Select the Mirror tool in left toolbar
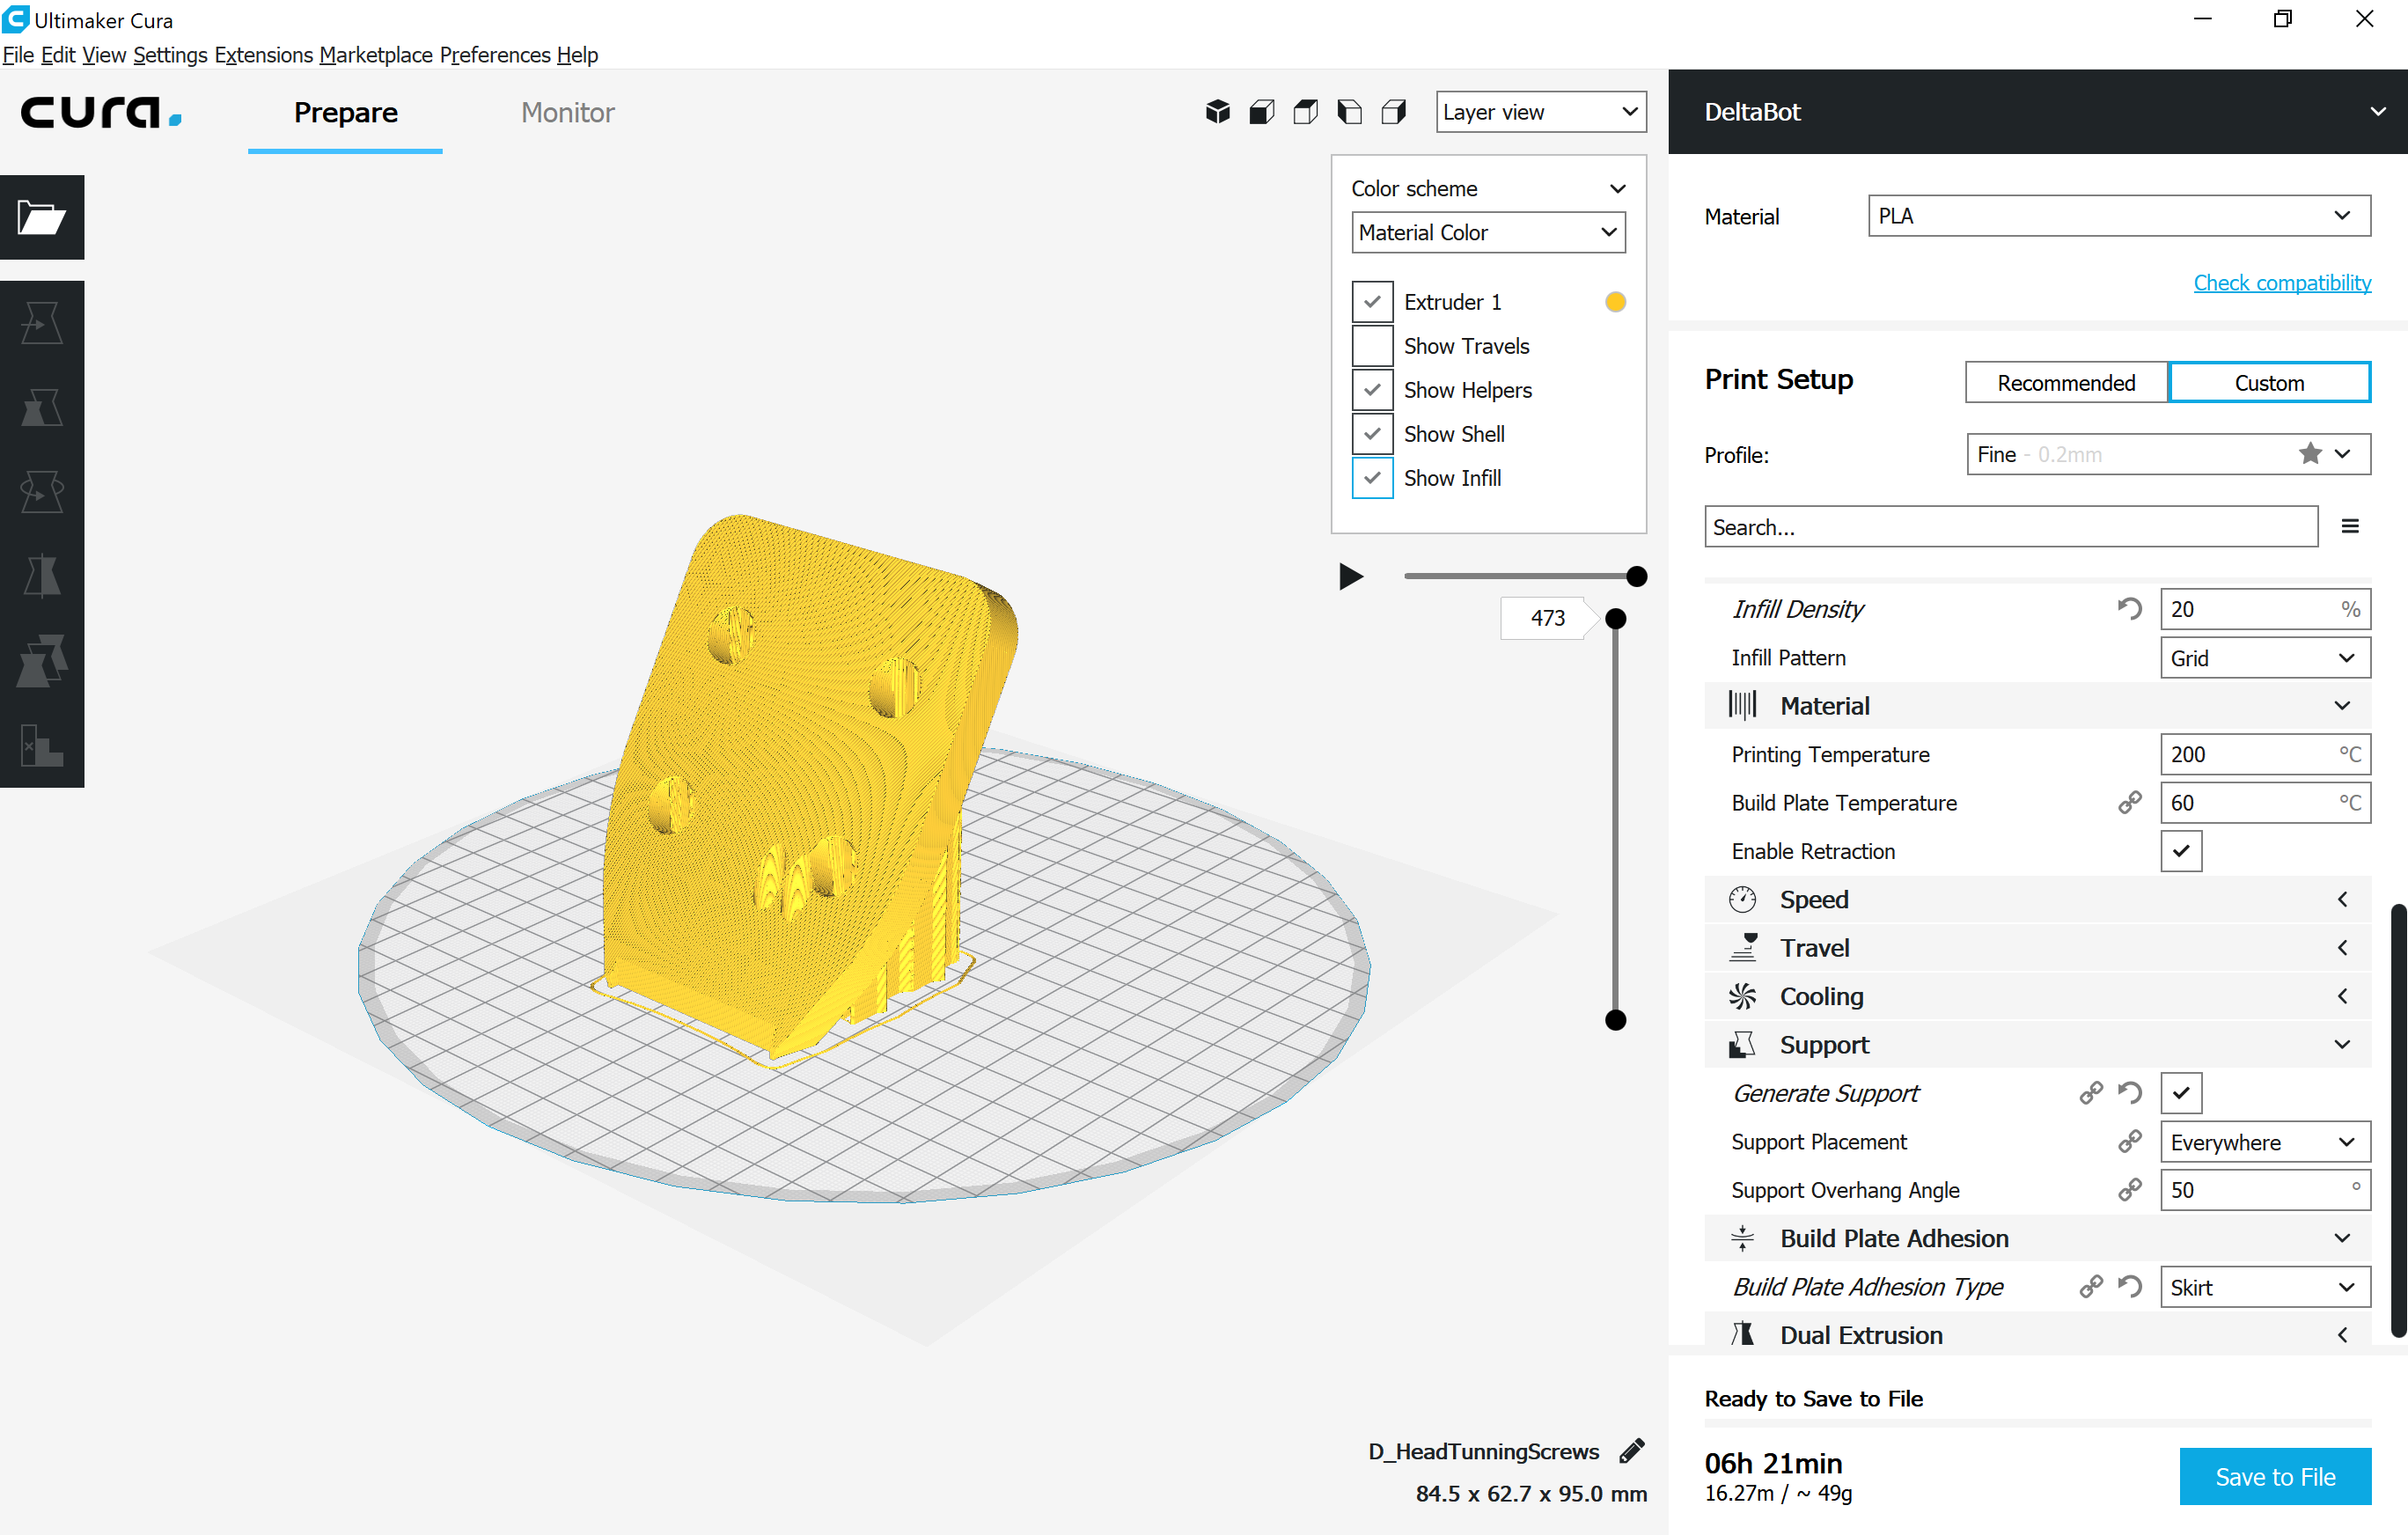 pos(42,576)
